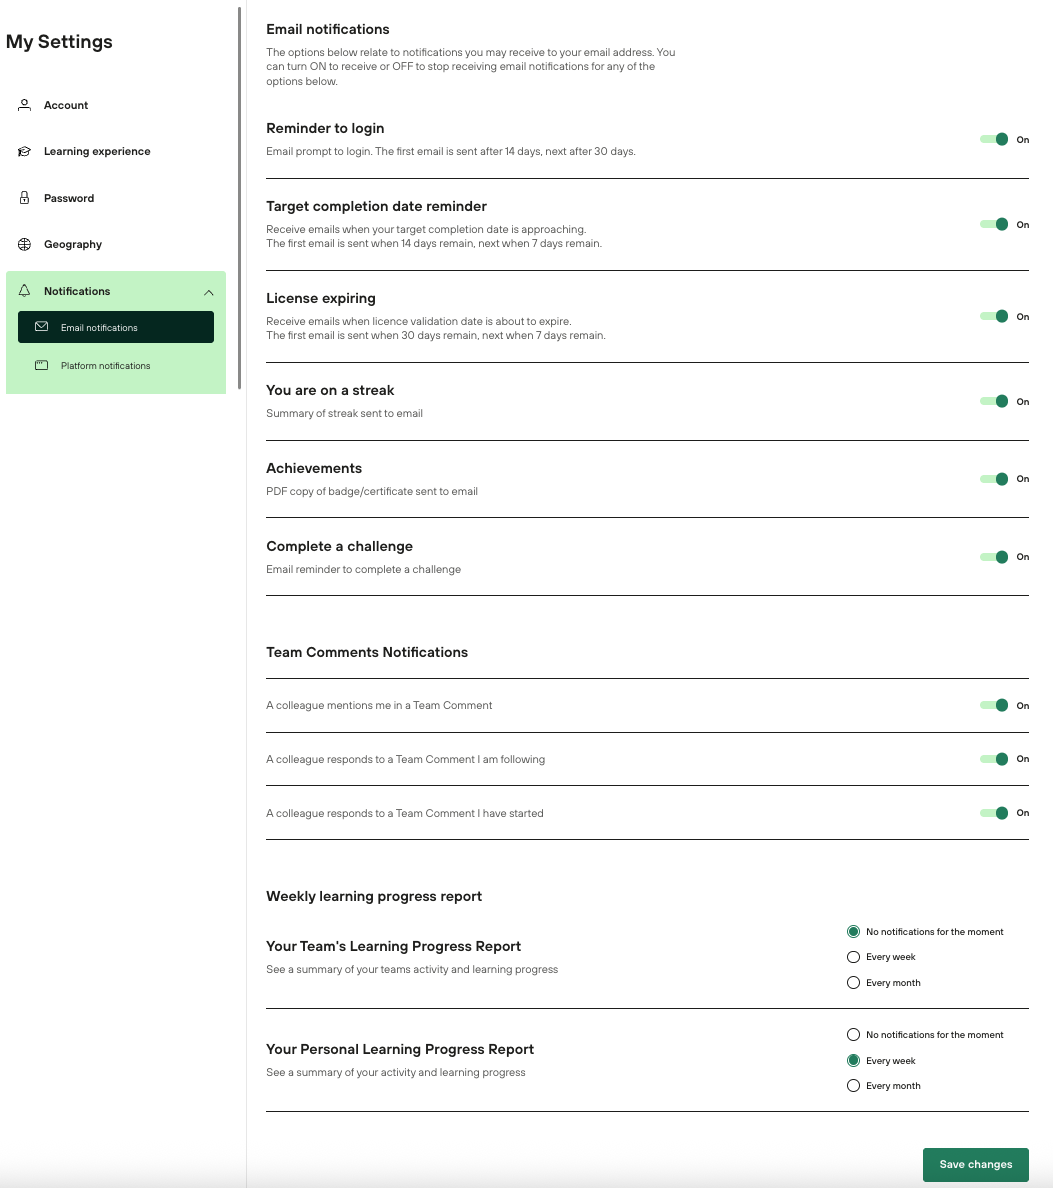Open the Learning experience settings page
The width and height of the screenshot is (1053, 1188).
click(97, 152)
